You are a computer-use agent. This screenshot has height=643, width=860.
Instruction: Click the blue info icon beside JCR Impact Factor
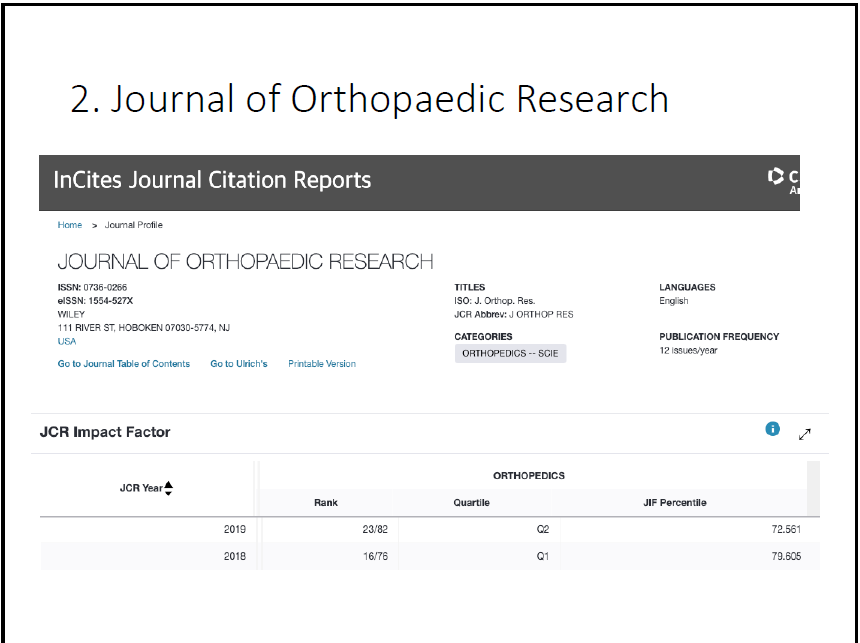point(772,429)
